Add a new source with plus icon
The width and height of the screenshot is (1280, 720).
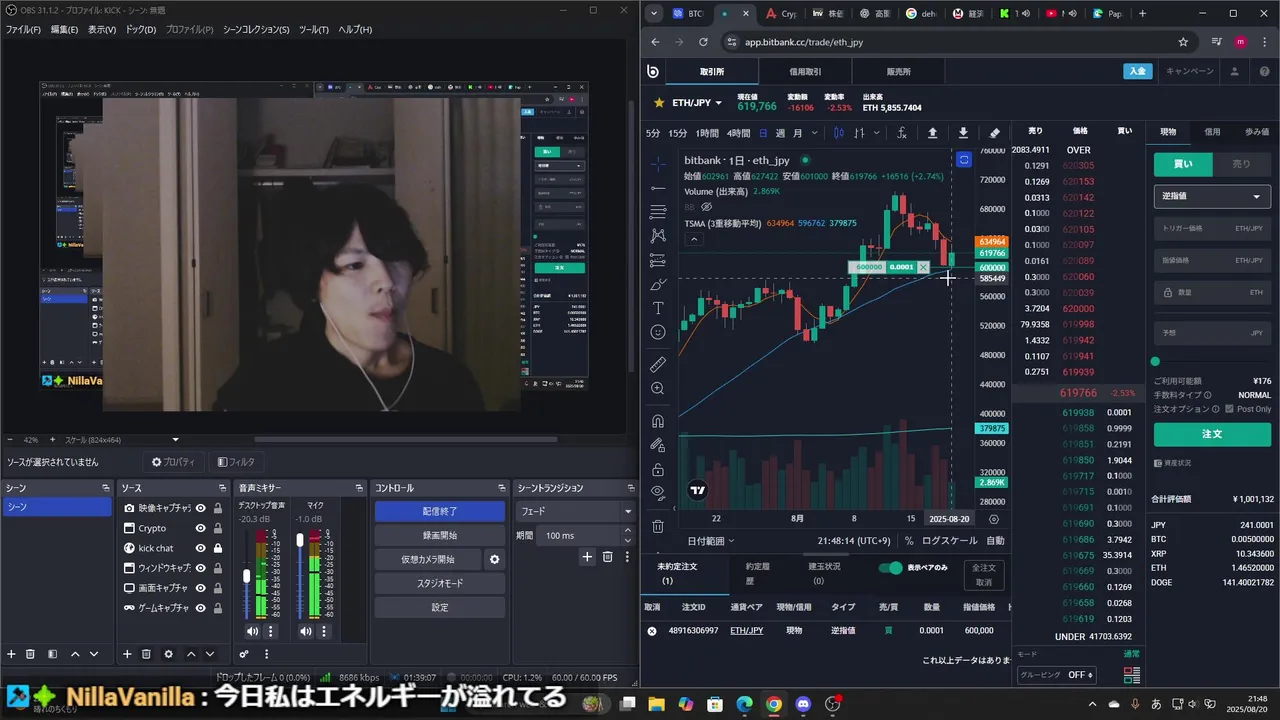click(127, 654)
